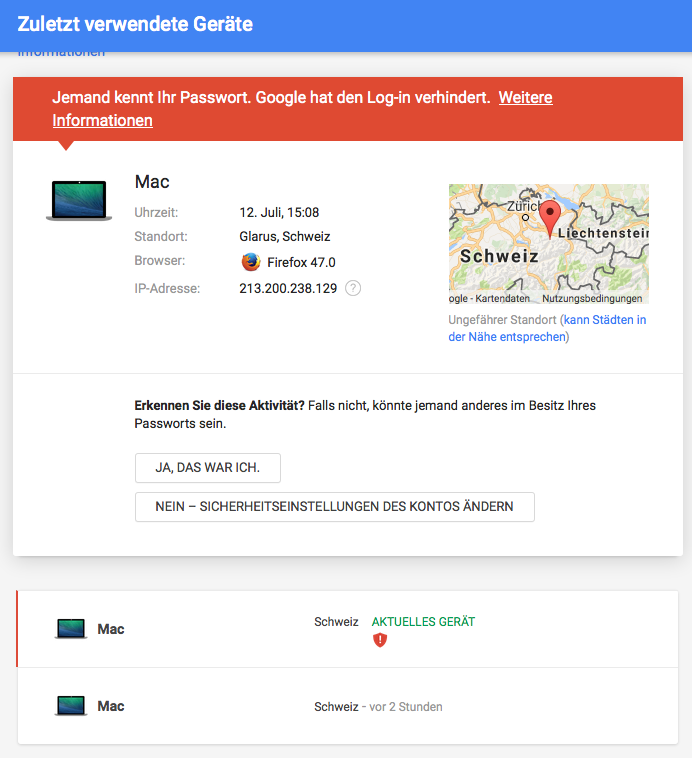Image resolution: width=692 pixels, height=758 pixels.
Task: Click the 'Erkennen Sie diese Aktivität?' text
Action: (x=220, y=405)
